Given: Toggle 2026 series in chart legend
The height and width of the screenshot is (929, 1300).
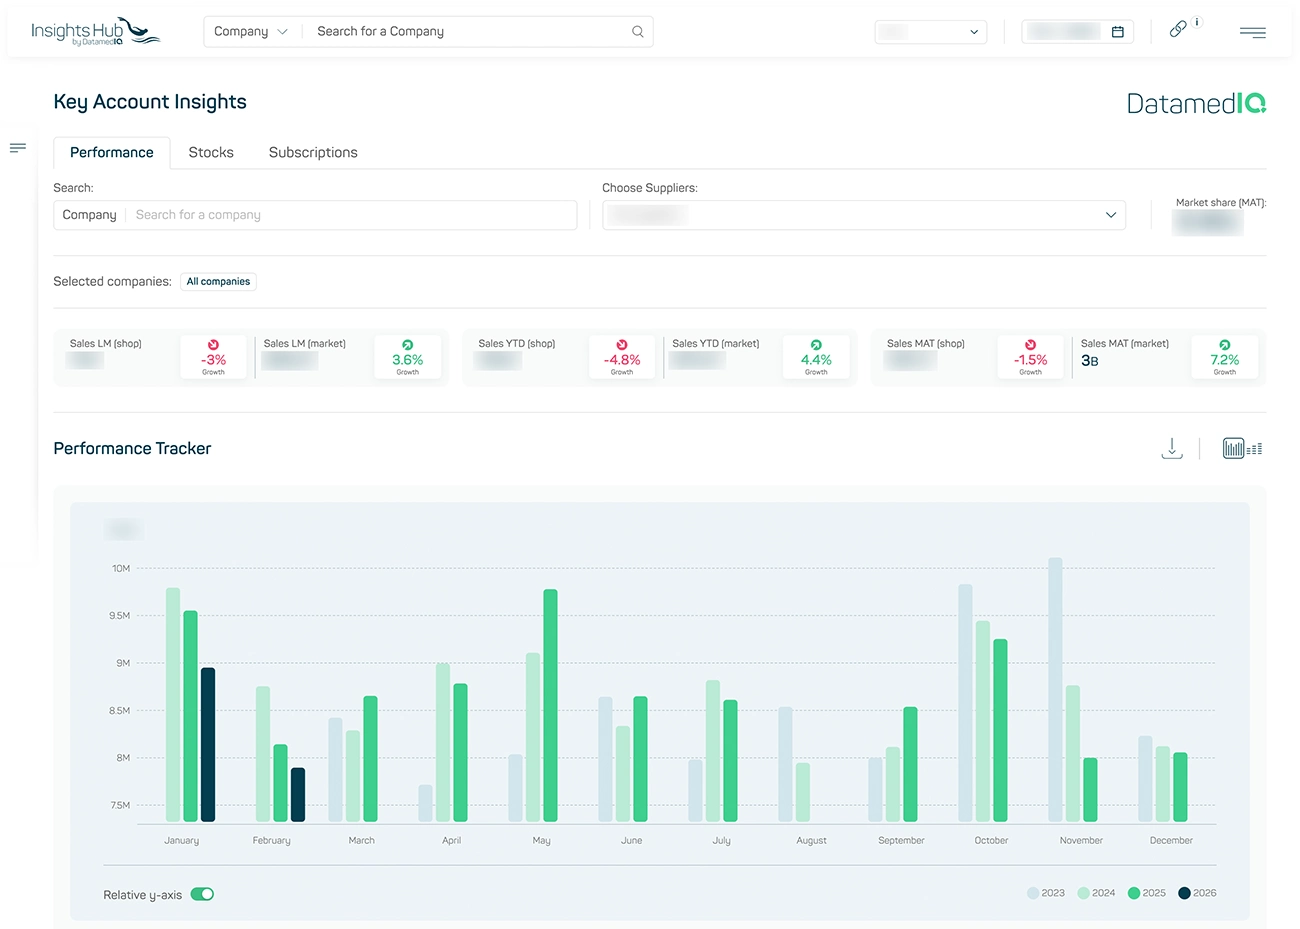Looking at the screenshot, I should coord(1197,893).
